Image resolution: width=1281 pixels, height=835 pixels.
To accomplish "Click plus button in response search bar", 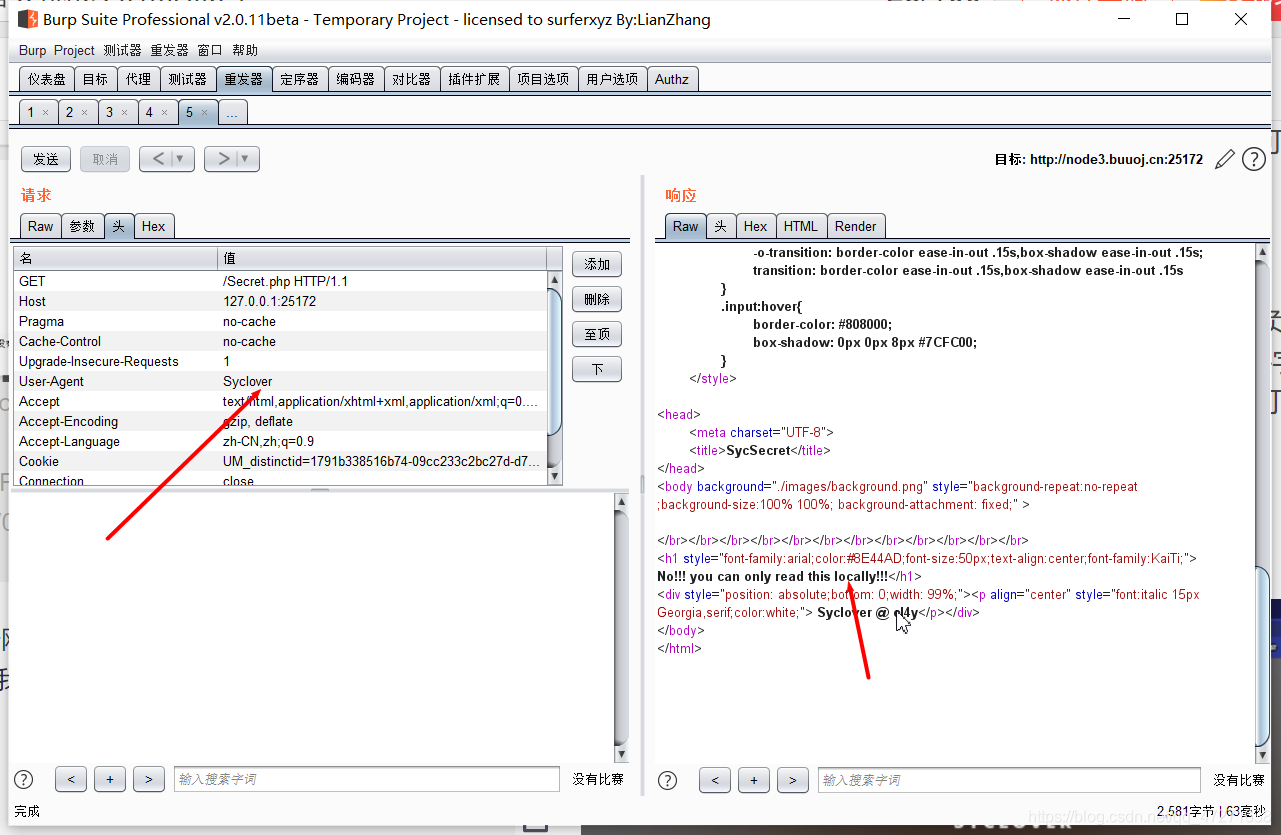I will click(x=754, y=781).
